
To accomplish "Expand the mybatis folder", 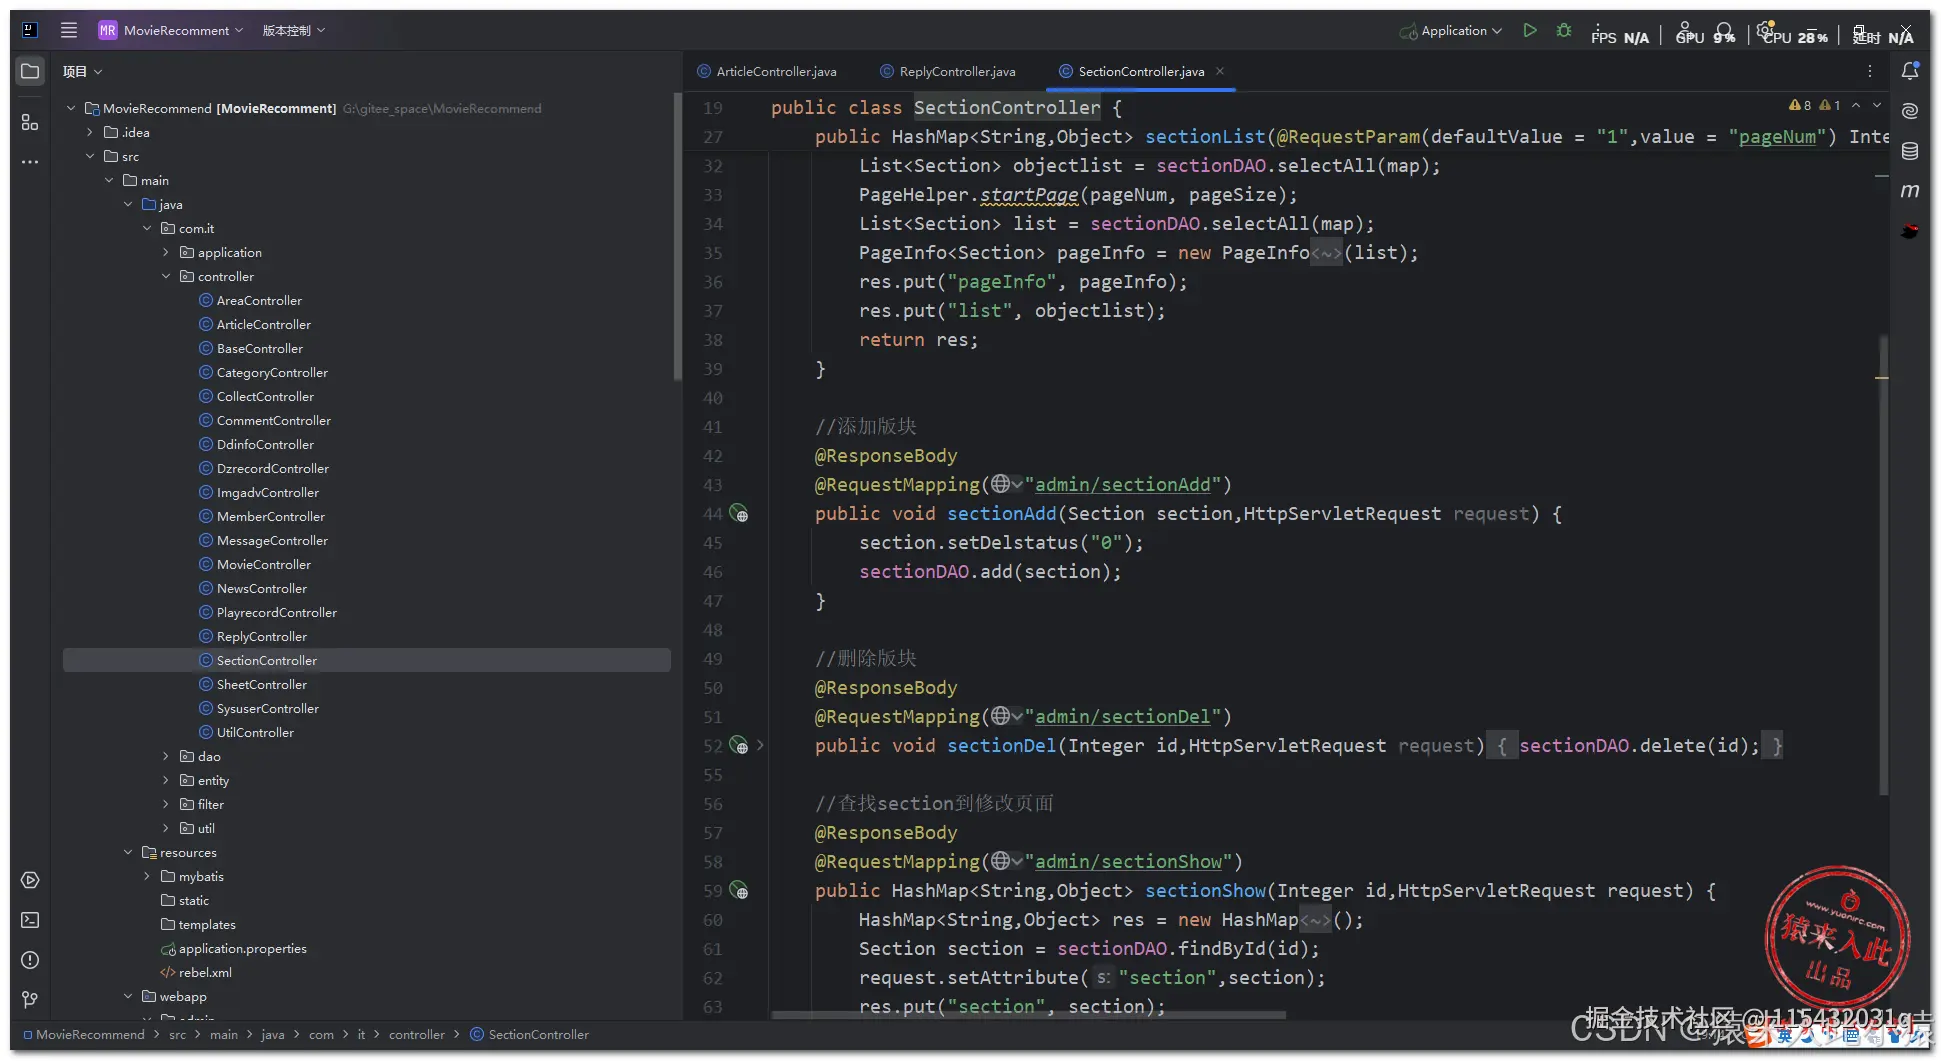I will point(147,876).
